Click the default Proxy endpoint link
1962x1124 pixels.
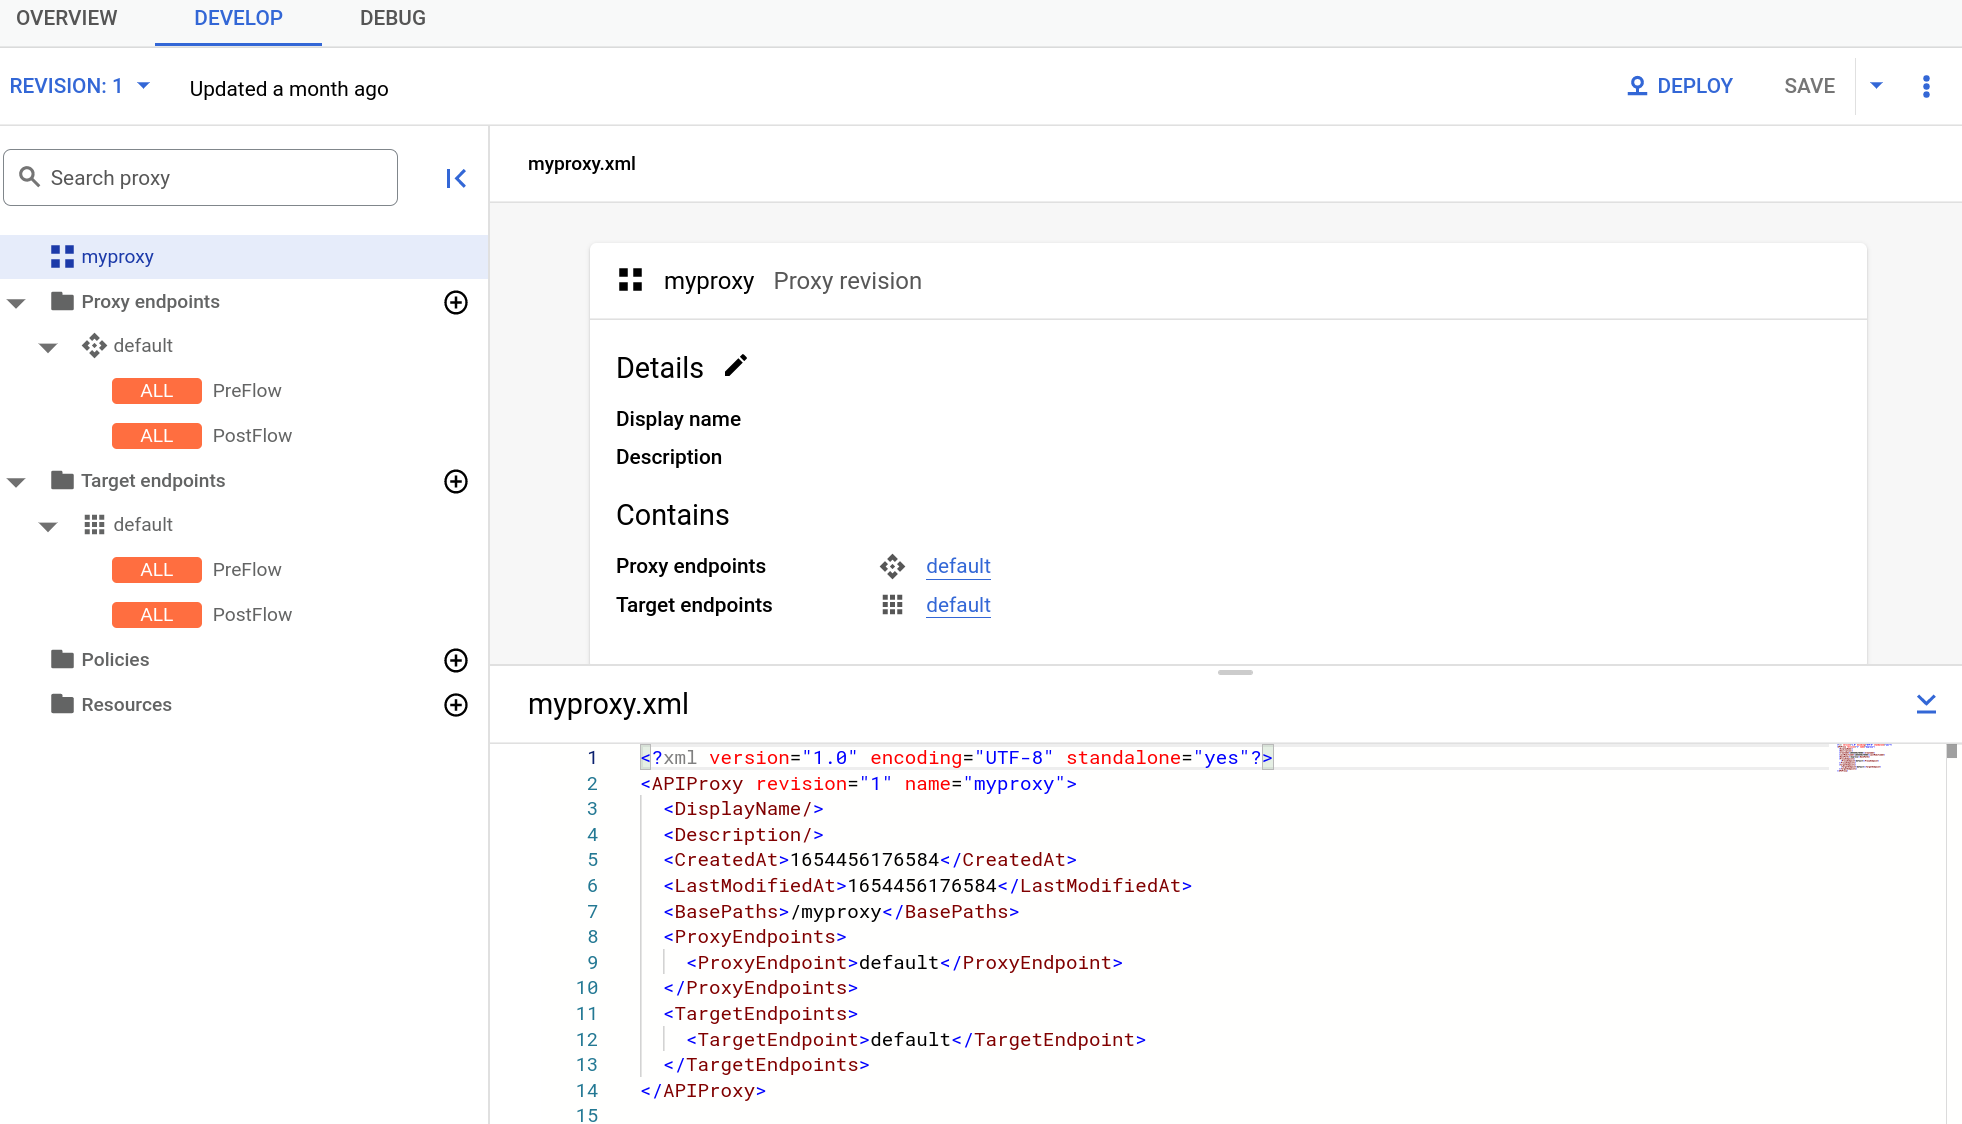(x=957, y=565)
